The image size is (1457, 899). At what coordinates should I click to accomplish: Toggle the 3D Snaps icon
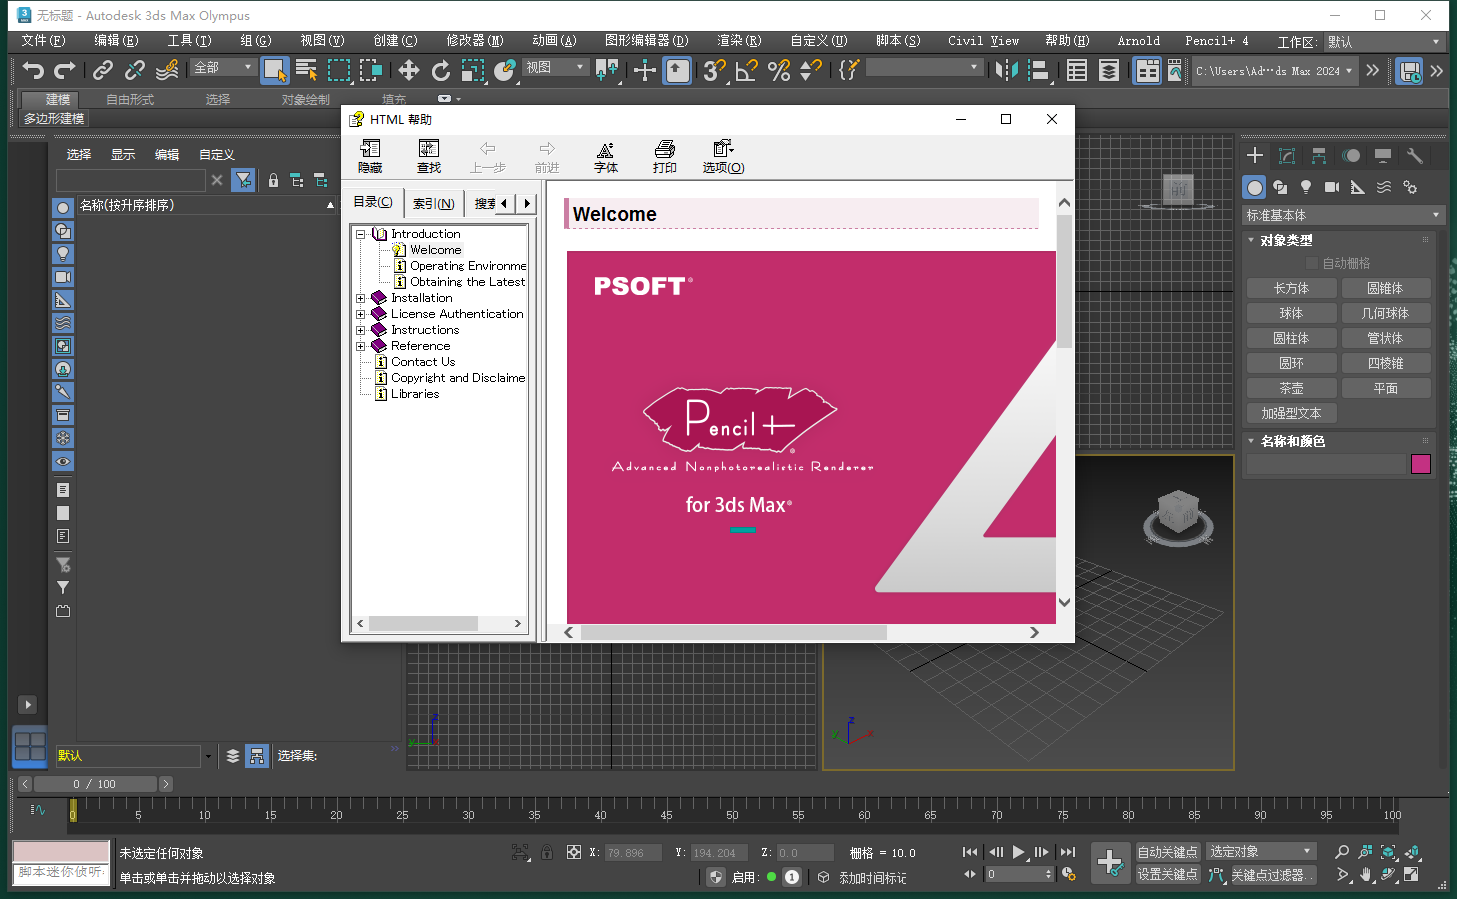coord(714,70)
